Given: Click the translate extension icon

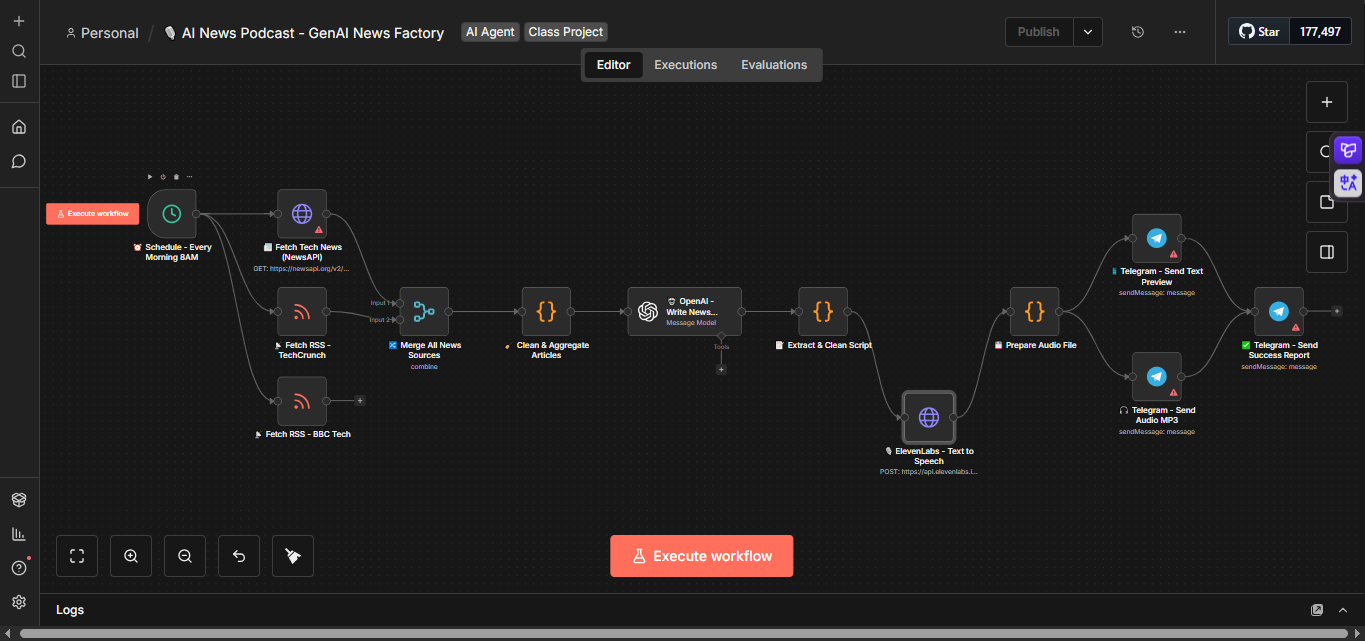Looking at the screenshot, I should pos(1348,183).
